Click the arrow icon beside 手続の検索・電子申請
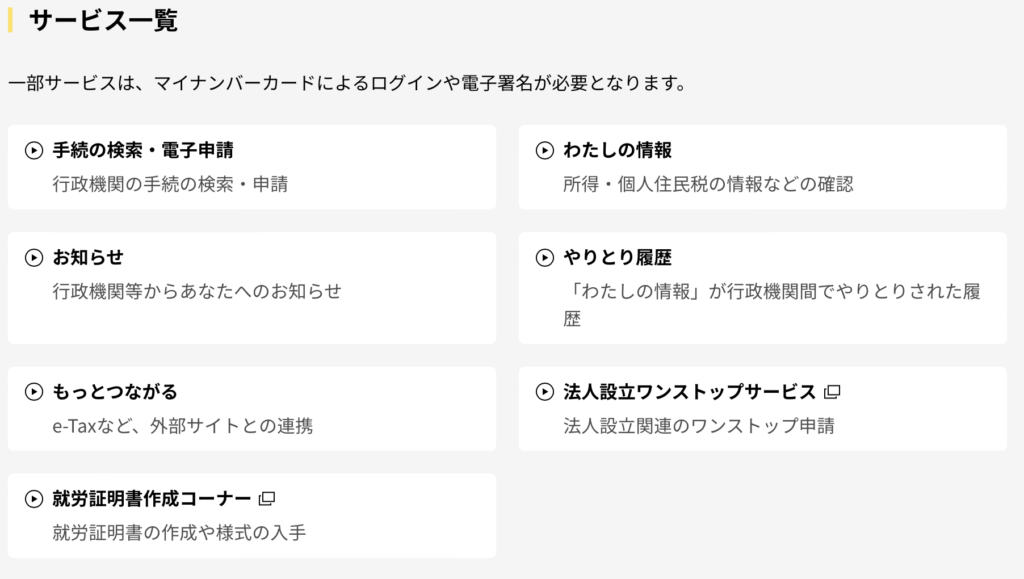 click(x=34, y=151)
